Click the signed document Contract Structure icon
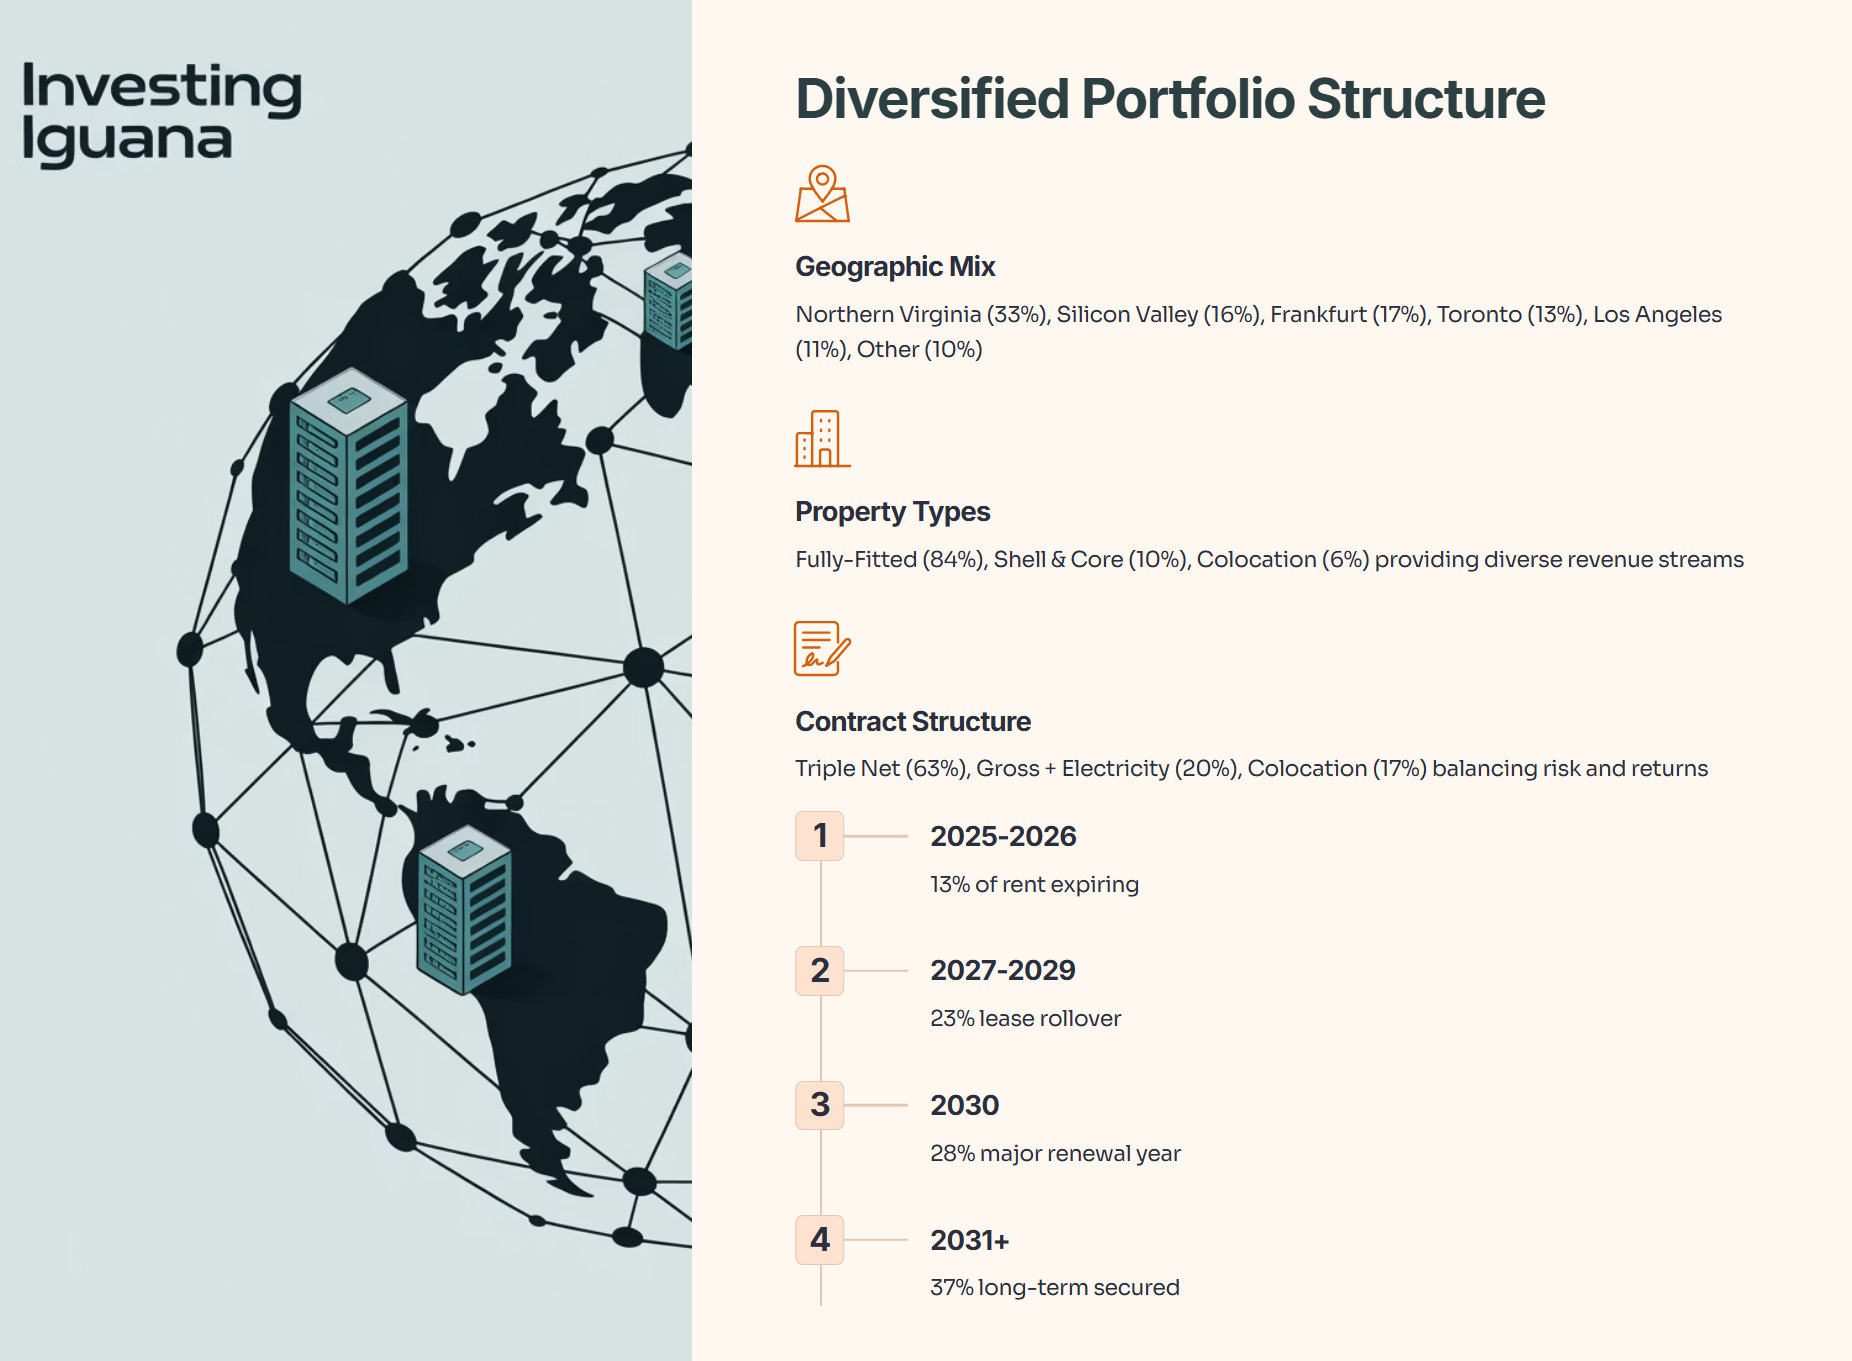This screenshot has width=1852, height=1361. click(x=822, y=648)
